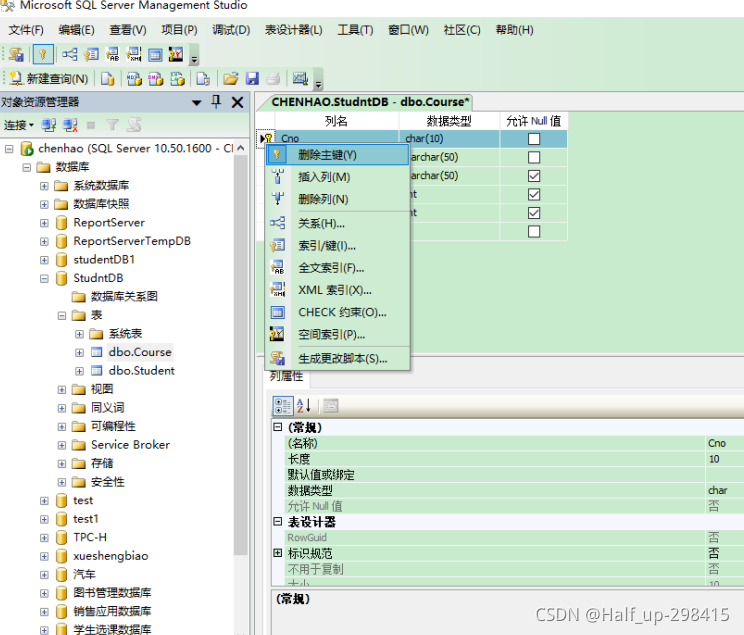Image resolution: width=744 pixels, height=635 pixels.
Task: Open the 表设计器(L) menu
Action: 293,30
